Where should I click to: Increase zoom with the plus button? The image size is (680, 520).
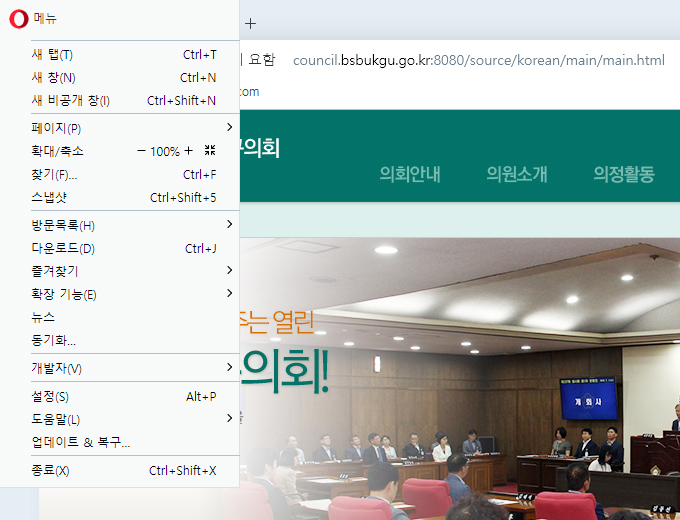pos(188,150)
